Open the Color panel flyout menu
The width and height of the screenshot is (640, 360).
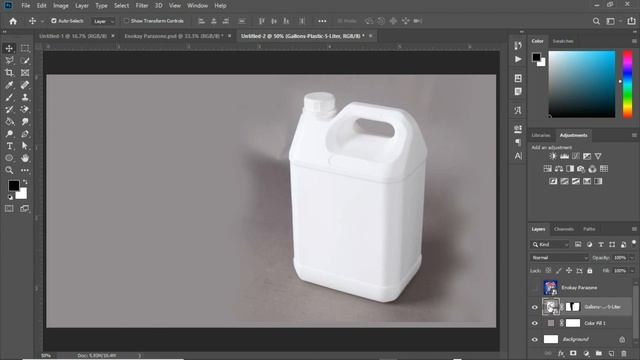click(x=634, y=41)
